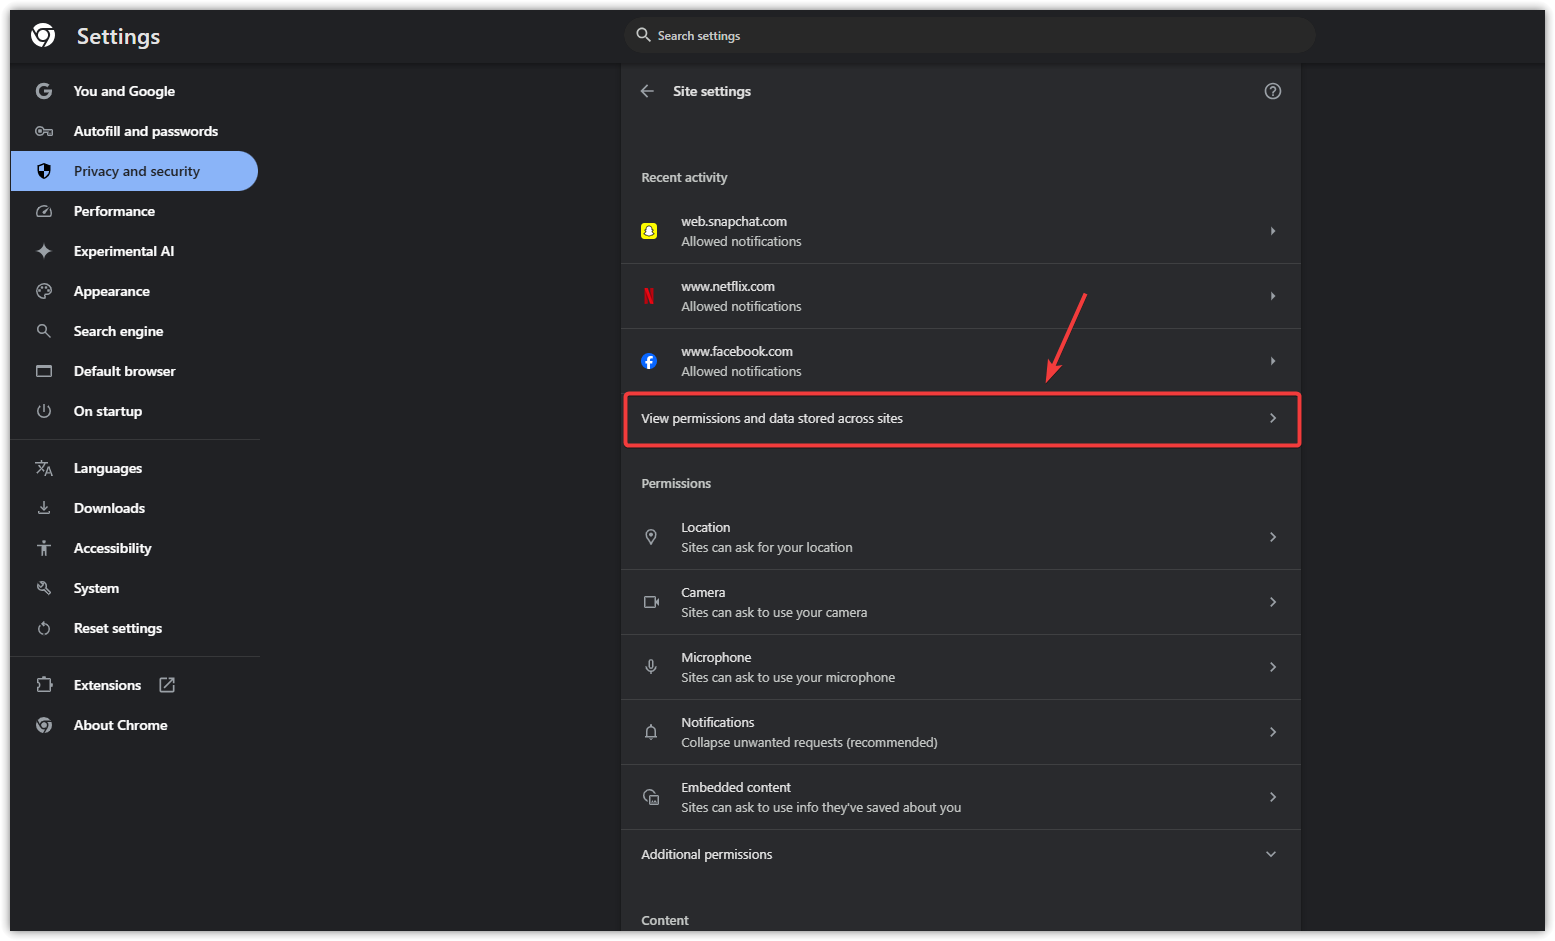The height and width of the screenshot is (941, 1555).
Task: Click the back arrow beside Site settings
Action: [647, 91]
